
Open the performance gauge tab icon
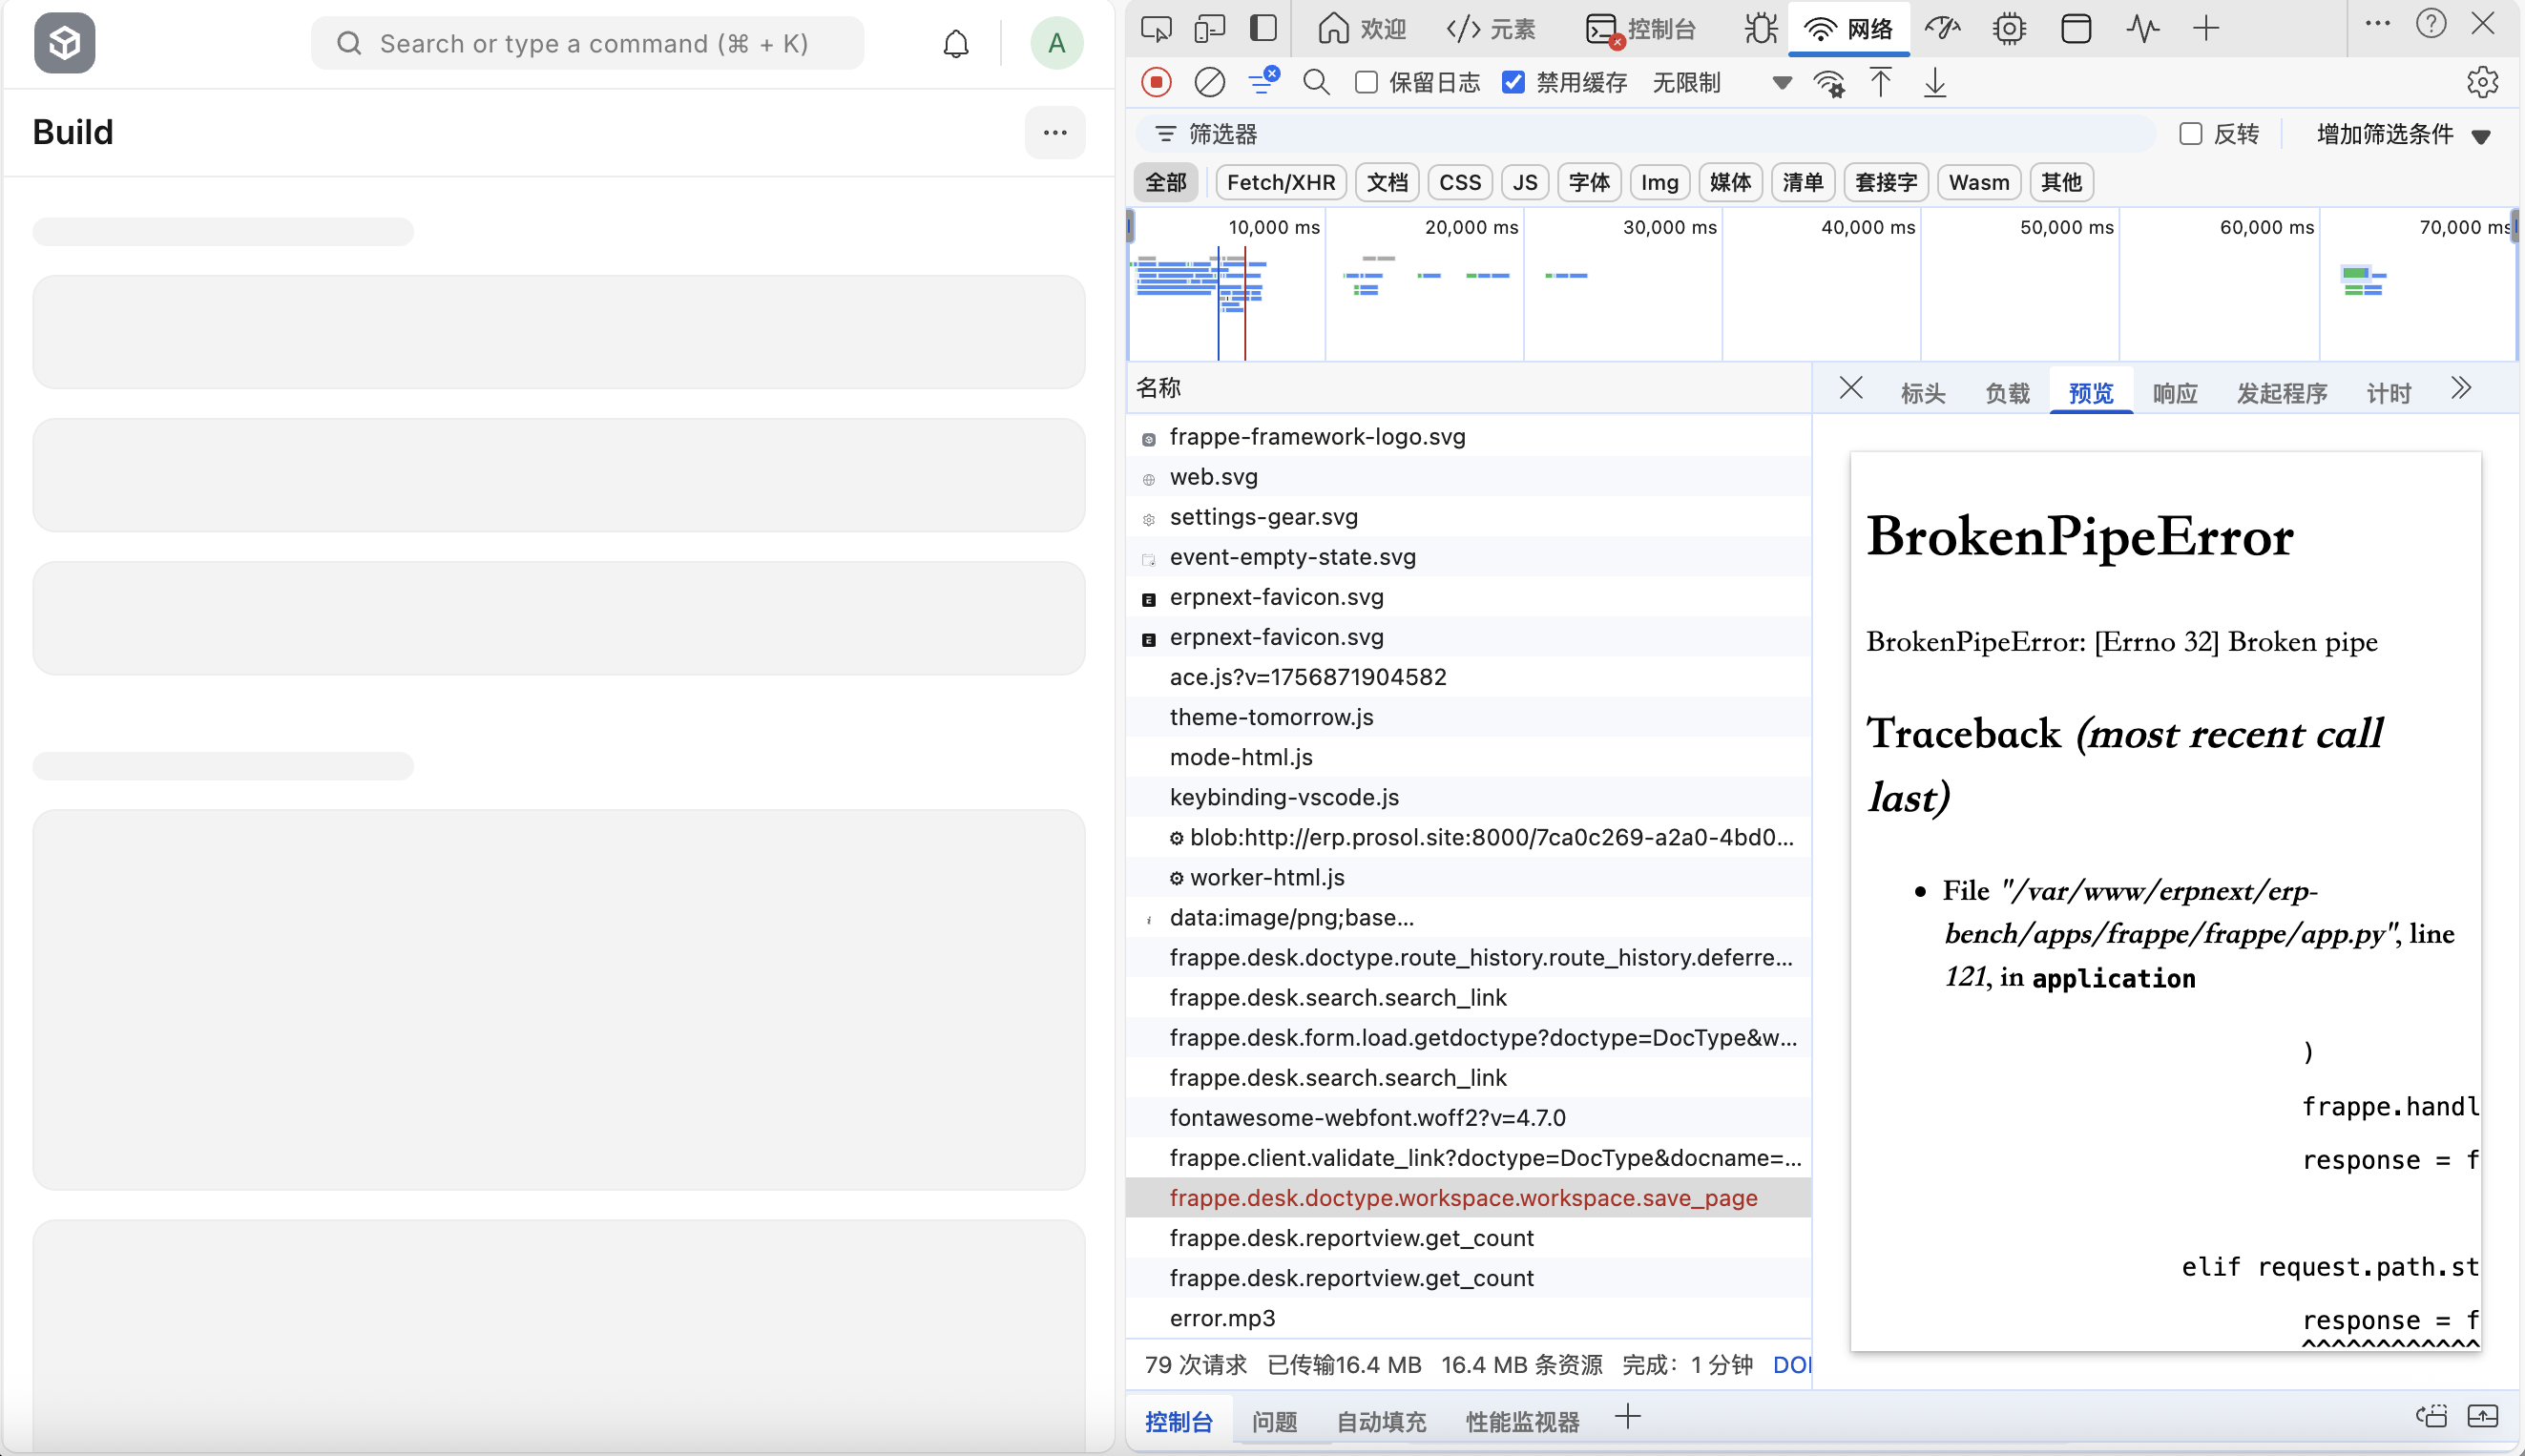[1942, 28]
